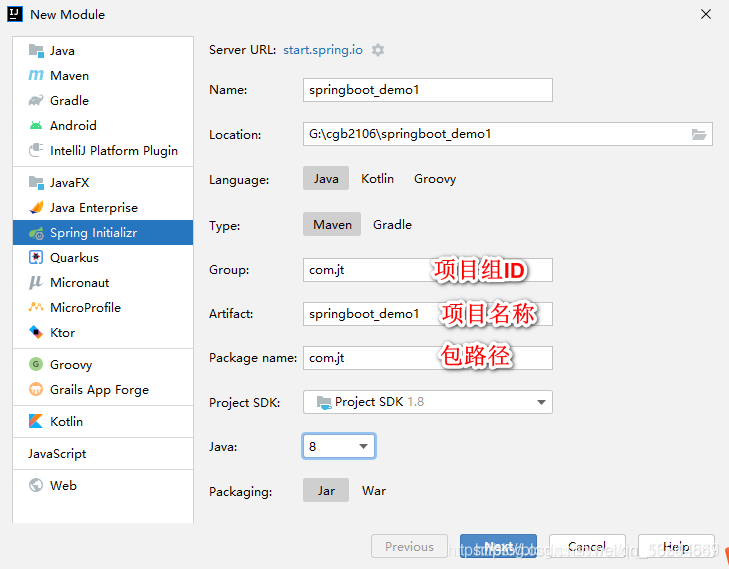Select Groovy as the language
The height and width of the screenshot is (569, 729).
tap(435, 179)
